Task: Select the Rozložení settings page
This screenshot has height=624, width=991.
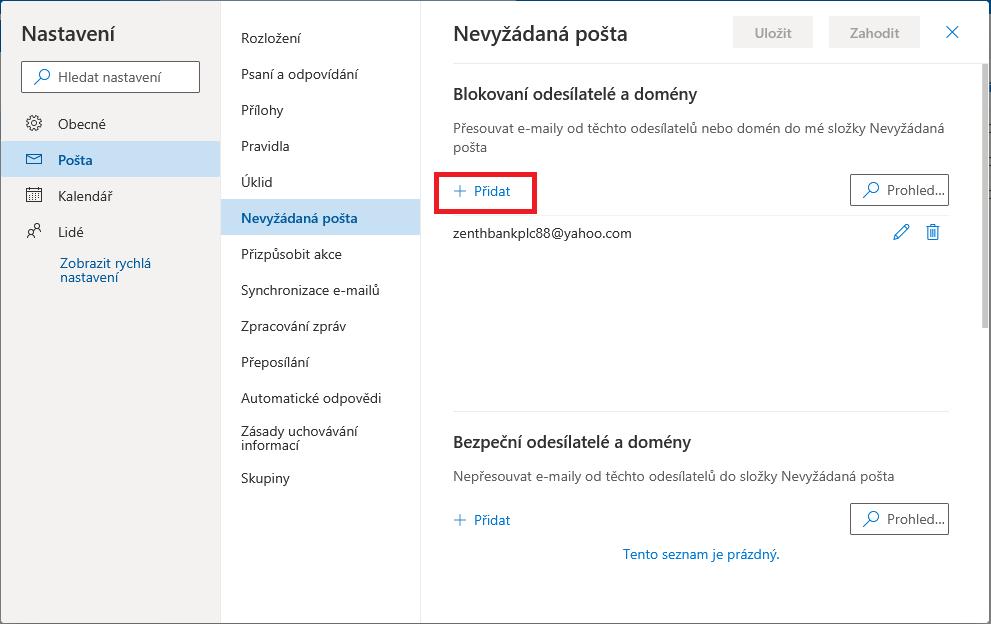Action: click(271, 38)
